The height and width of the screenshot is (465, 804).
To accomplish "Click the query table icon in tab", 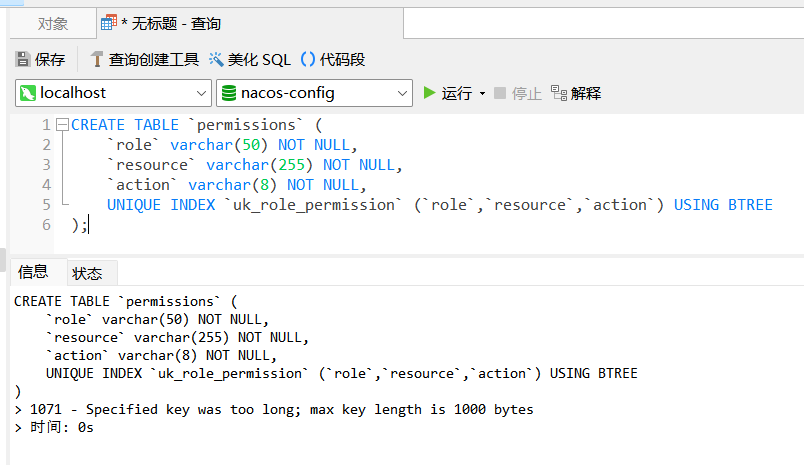I will point(109,23).
